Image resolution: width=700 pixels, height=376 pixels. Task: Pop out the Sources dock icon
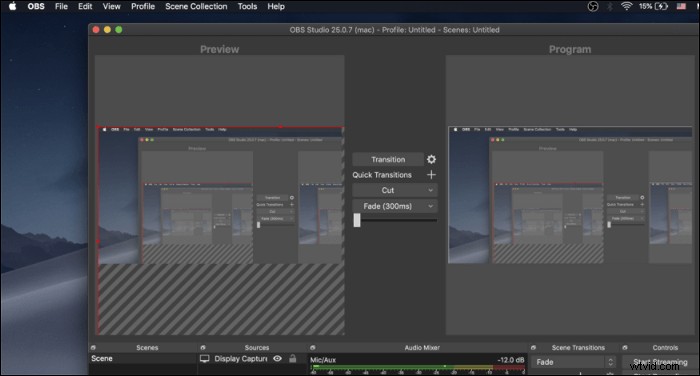pyautogui.click(x=203, y=347)
